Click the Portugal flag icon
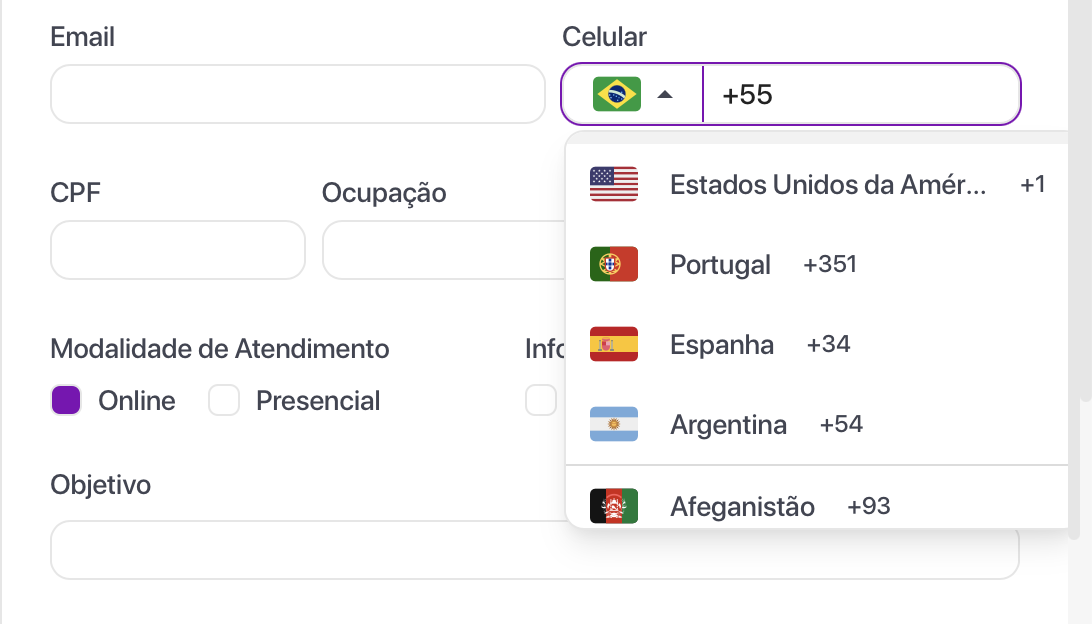Viewport: 1092px width, 624px height. point(613,263)
